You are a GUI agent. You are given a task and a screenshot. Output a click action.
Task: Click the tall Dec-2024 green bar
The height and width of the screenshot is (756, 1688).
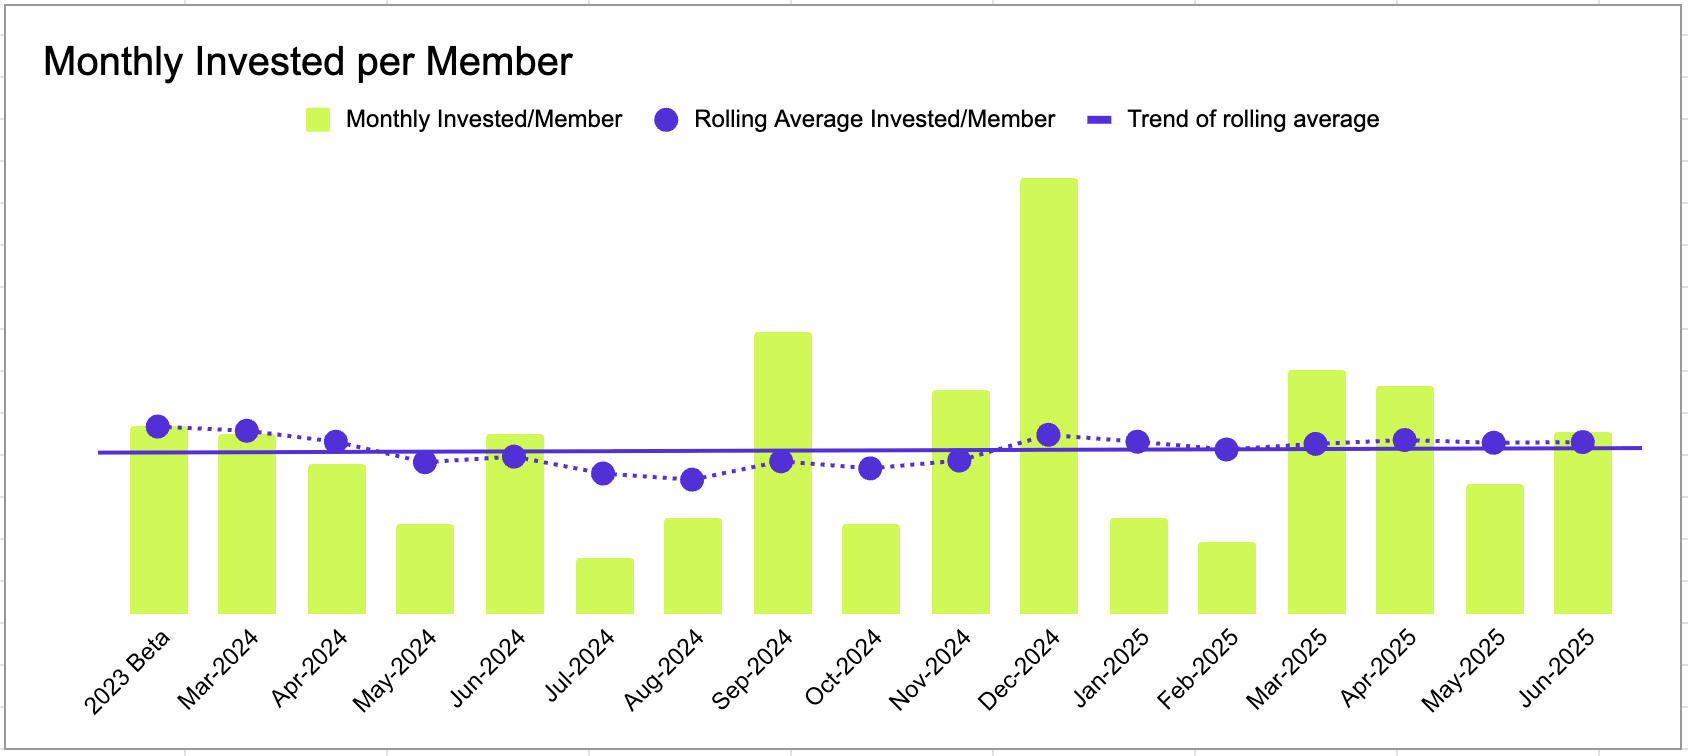[1049, 300]
